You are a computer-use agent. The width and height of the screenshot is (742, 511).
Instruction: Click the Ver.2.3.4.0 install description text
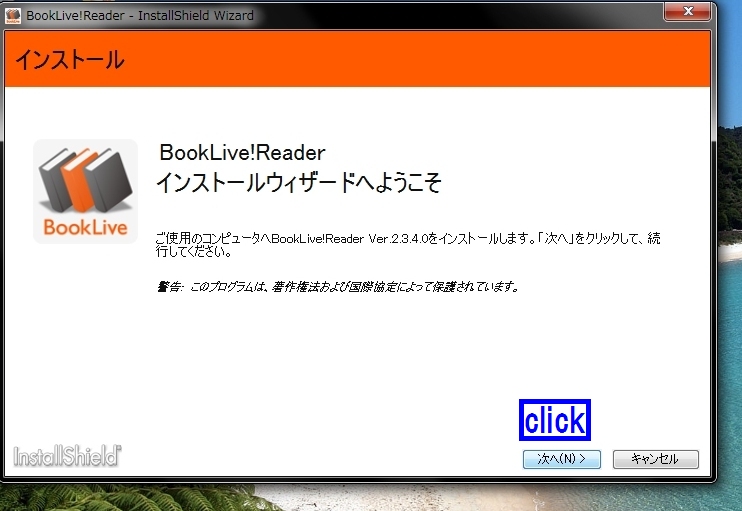click(408, 245)
